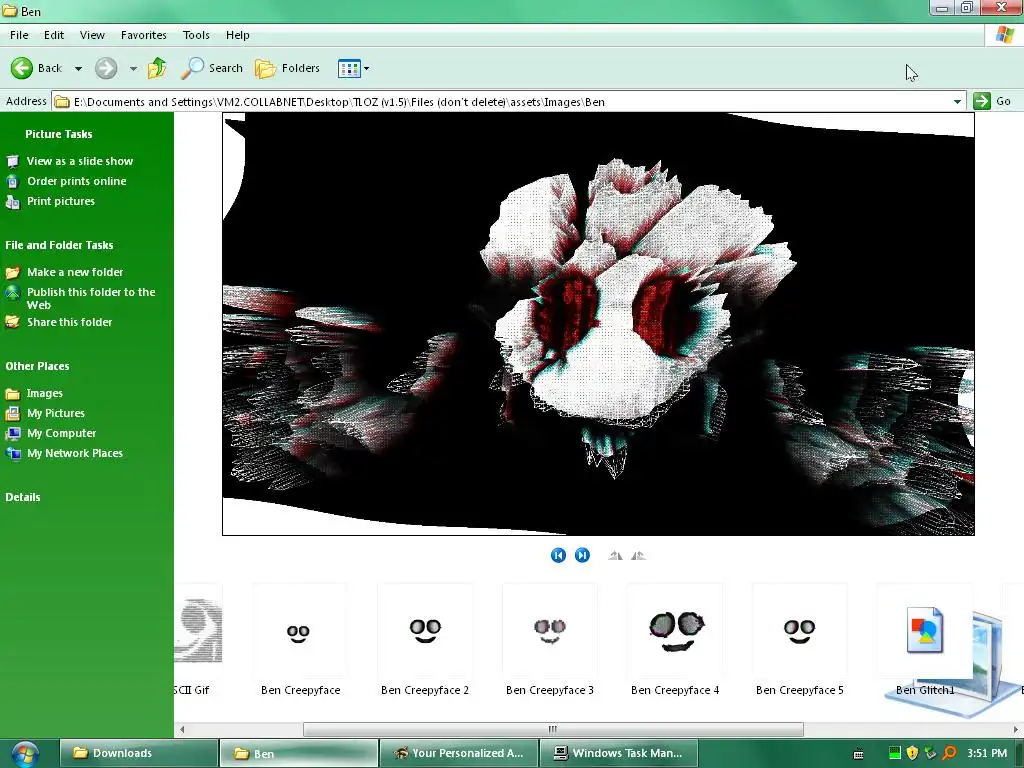
Task: Open My Pictures link
Action: [x=56, y=413]
